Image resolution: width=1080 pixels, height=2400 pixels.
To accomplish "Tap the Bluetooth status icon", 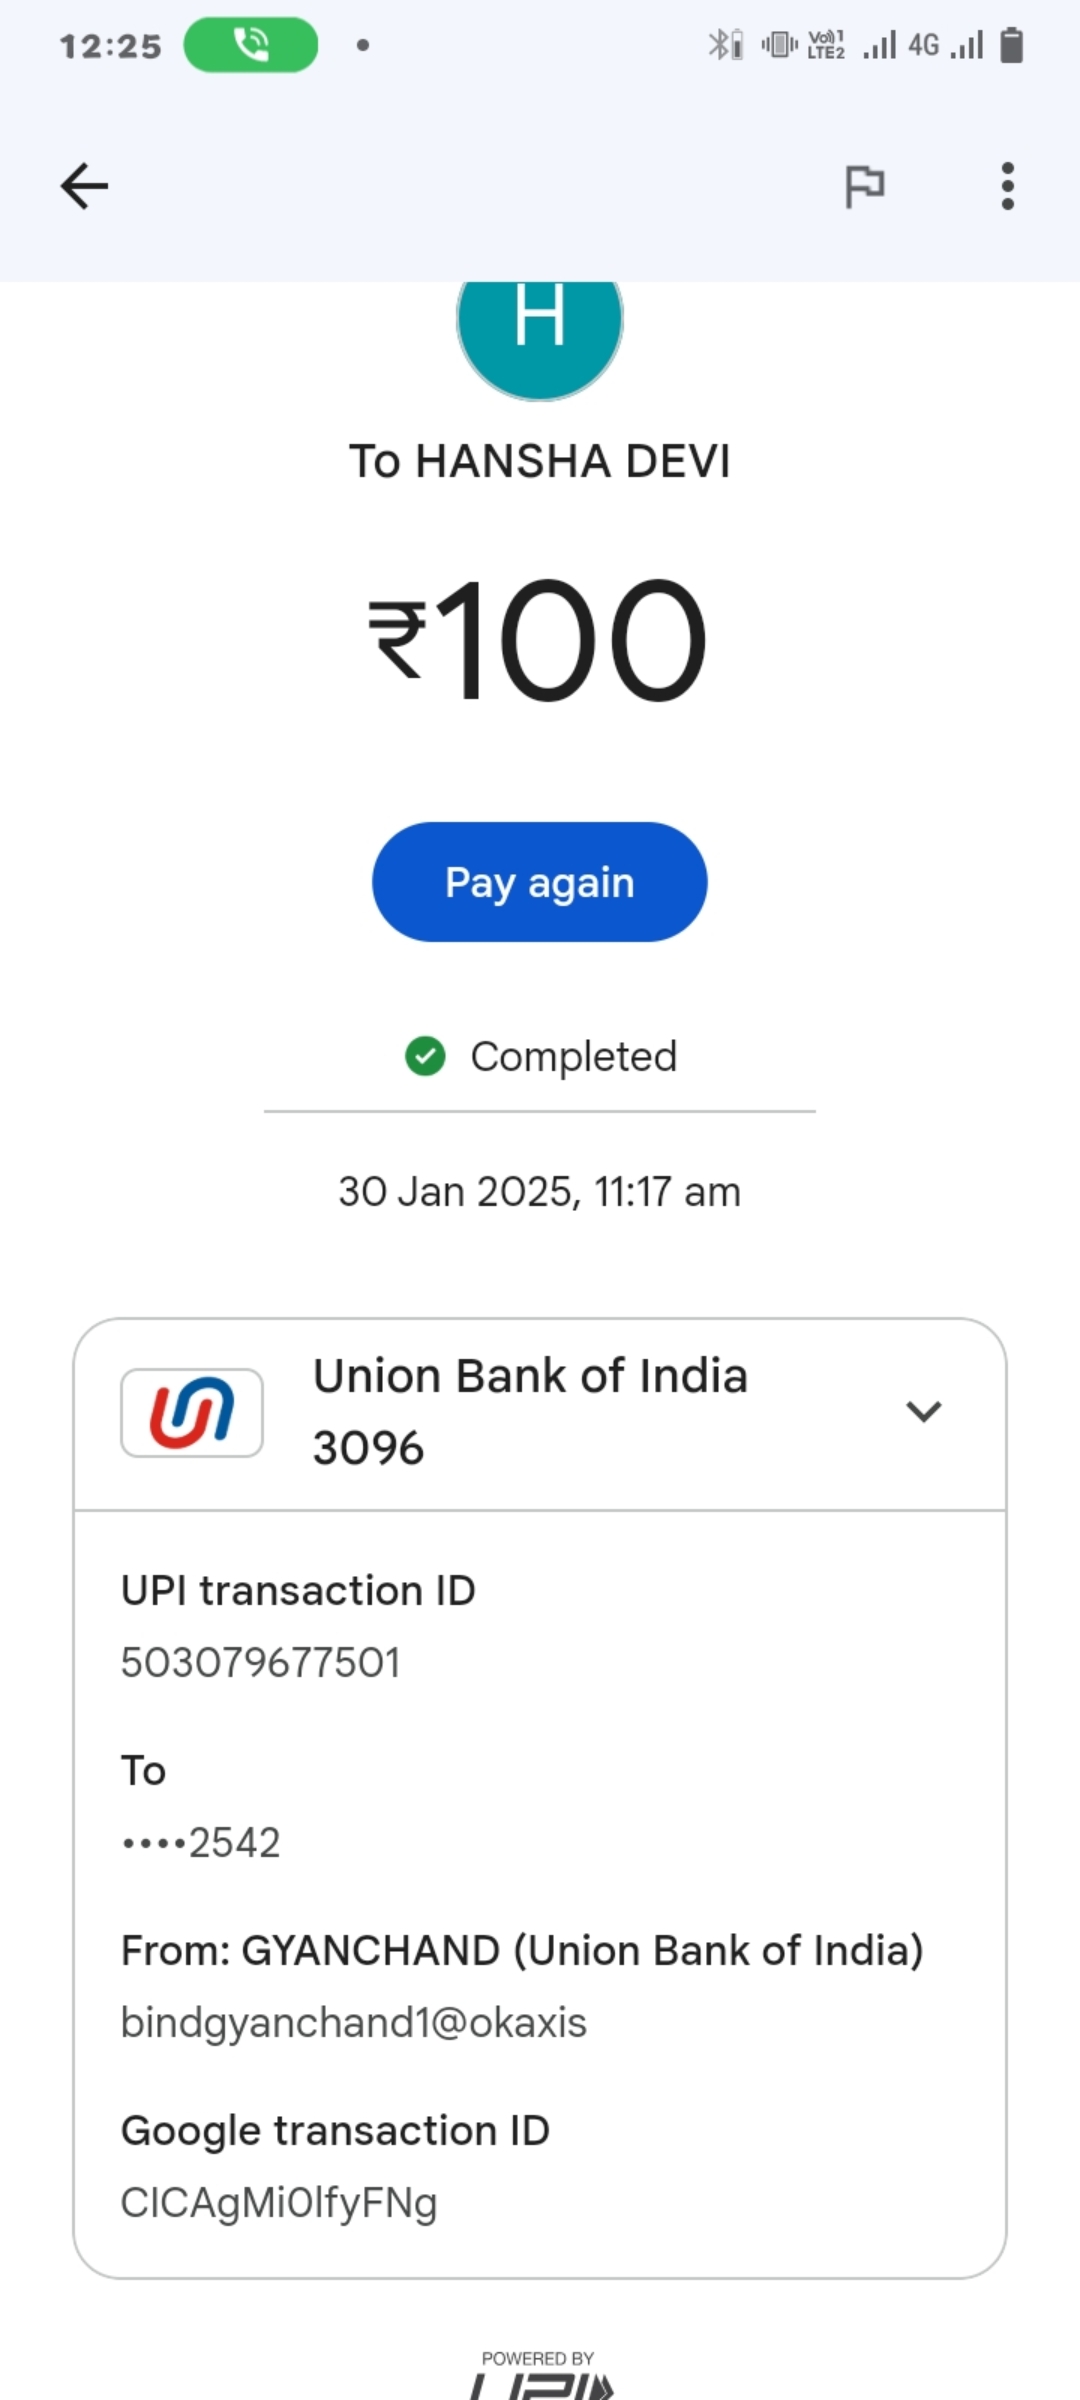I will tap(723, 45).
